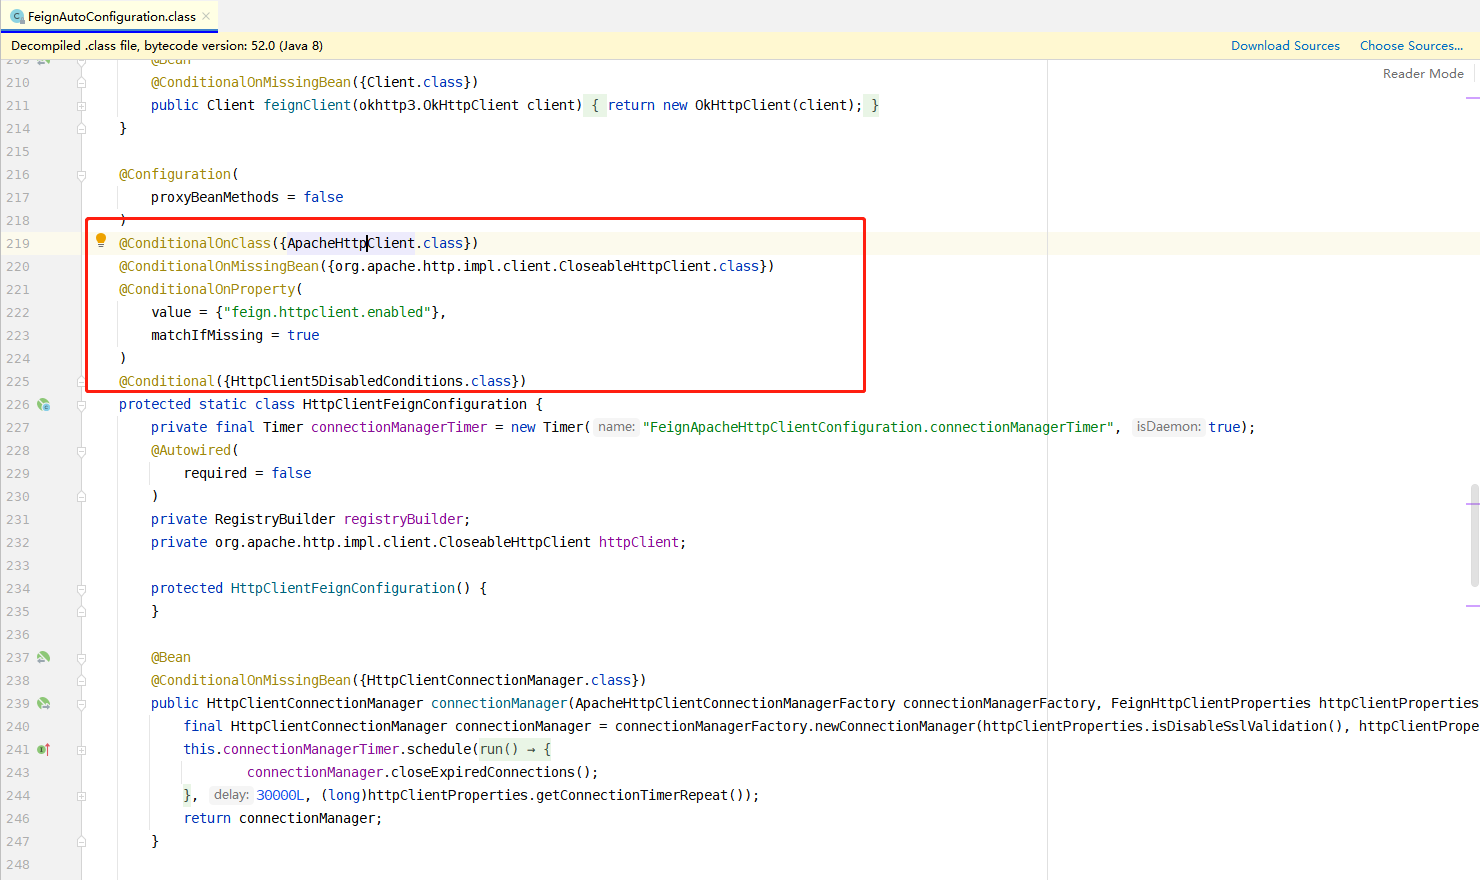Image resolution: width=1480 pixels, height=880 pixels.
Task: Click the Spring bean gutter icon on line 237
Action: pos(44,658)
